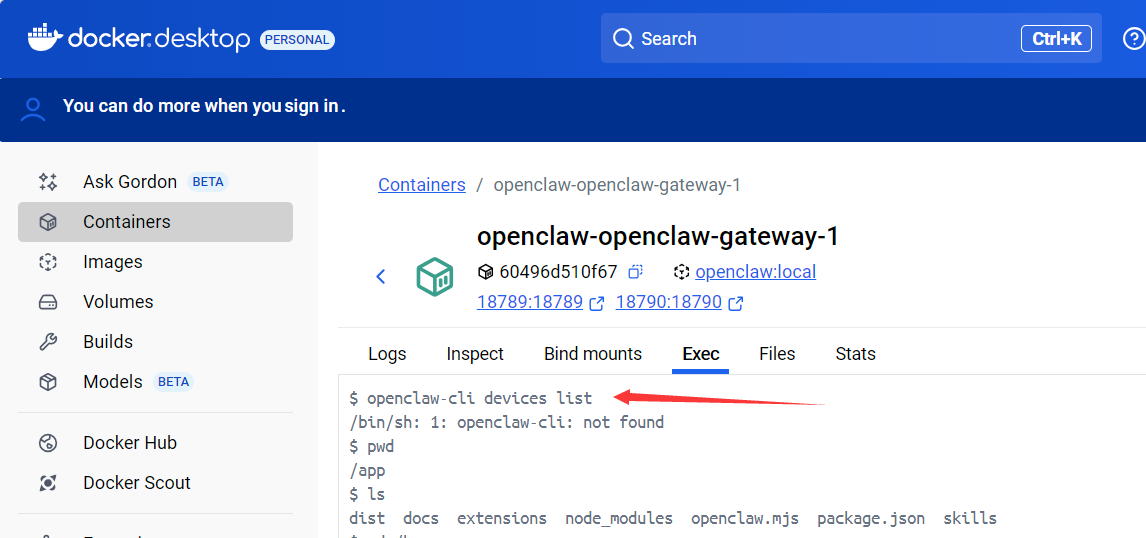The image size is (1146, 538).
Task: Select Containers in the sidebar
Action: (x=155, y=221)
